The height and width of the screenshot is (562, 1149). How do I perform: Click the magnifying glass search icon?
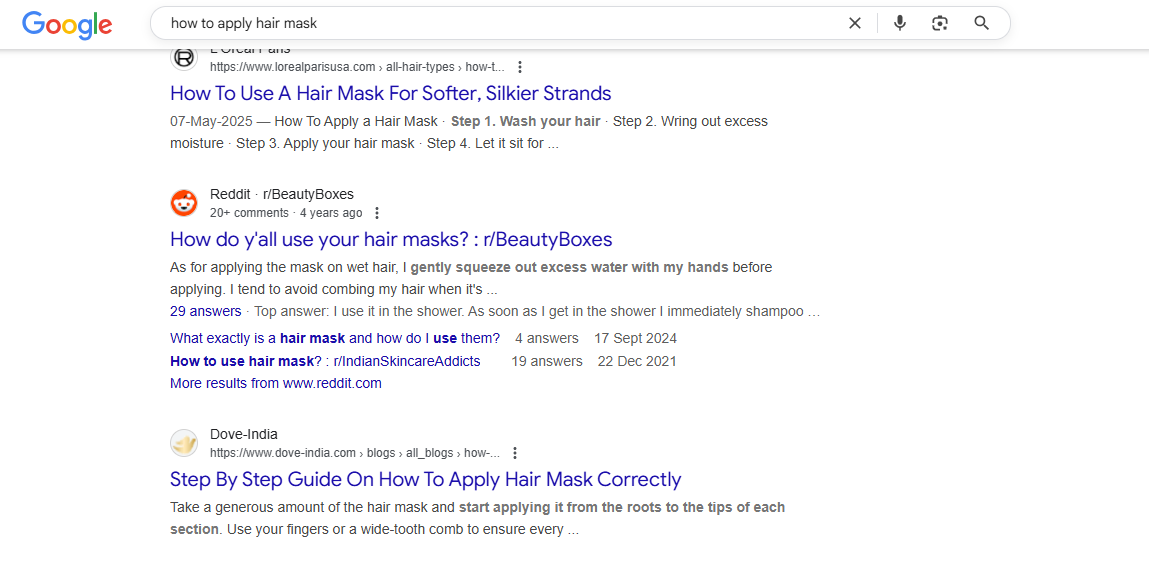click(x=982, y=23)
